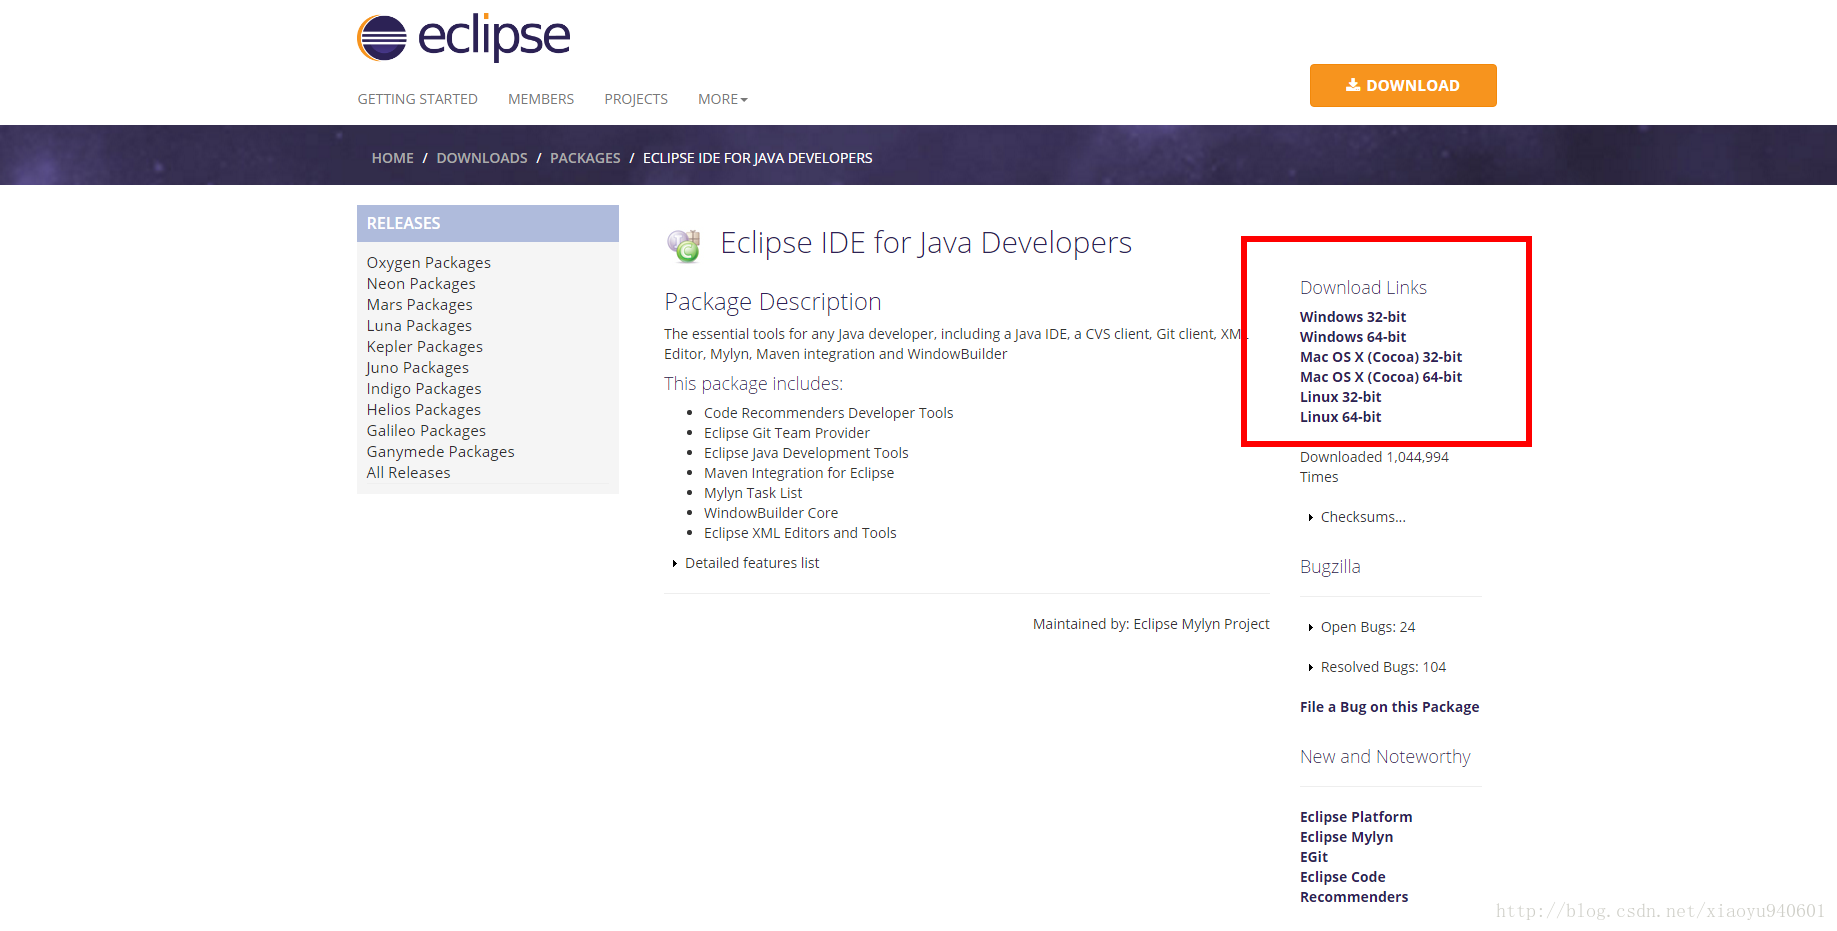Download Linux 32-bit package
Viewport: 1837px width, 931px height.
click(1340, 397)
